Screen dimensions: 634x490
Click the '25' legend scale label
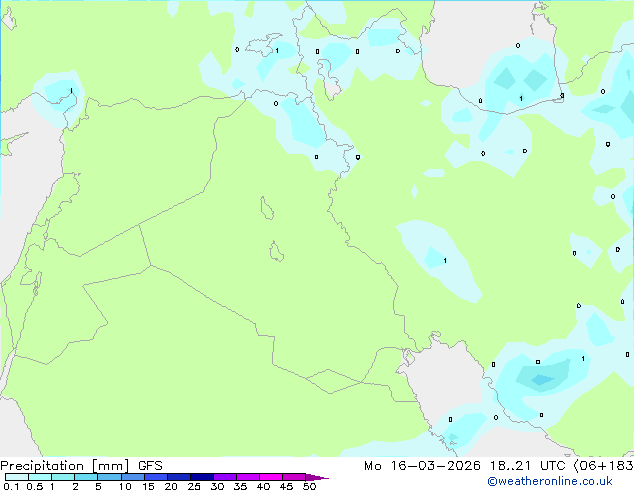194,486
